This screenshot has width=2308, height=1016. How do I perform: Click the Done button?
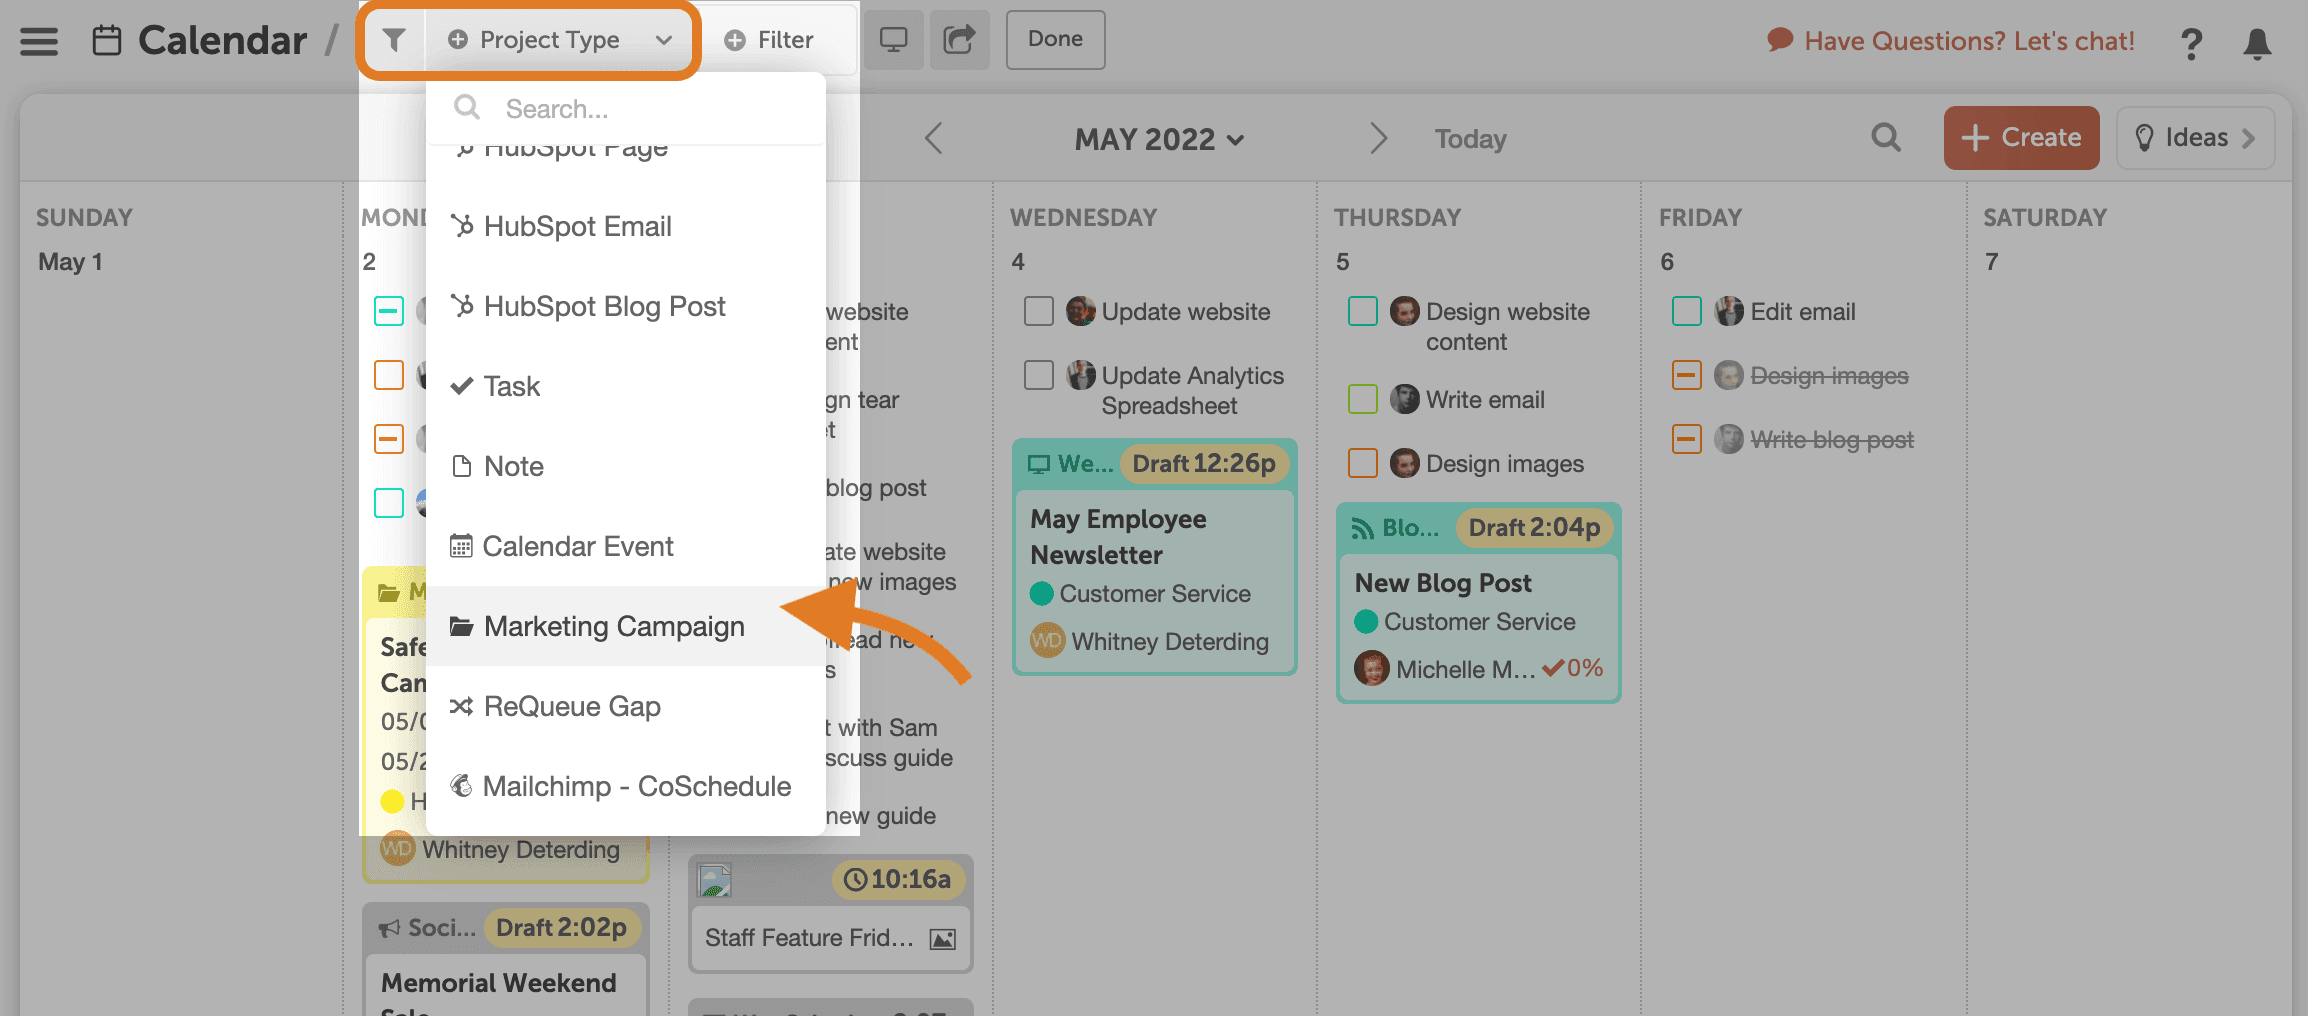coord(1055,40)
